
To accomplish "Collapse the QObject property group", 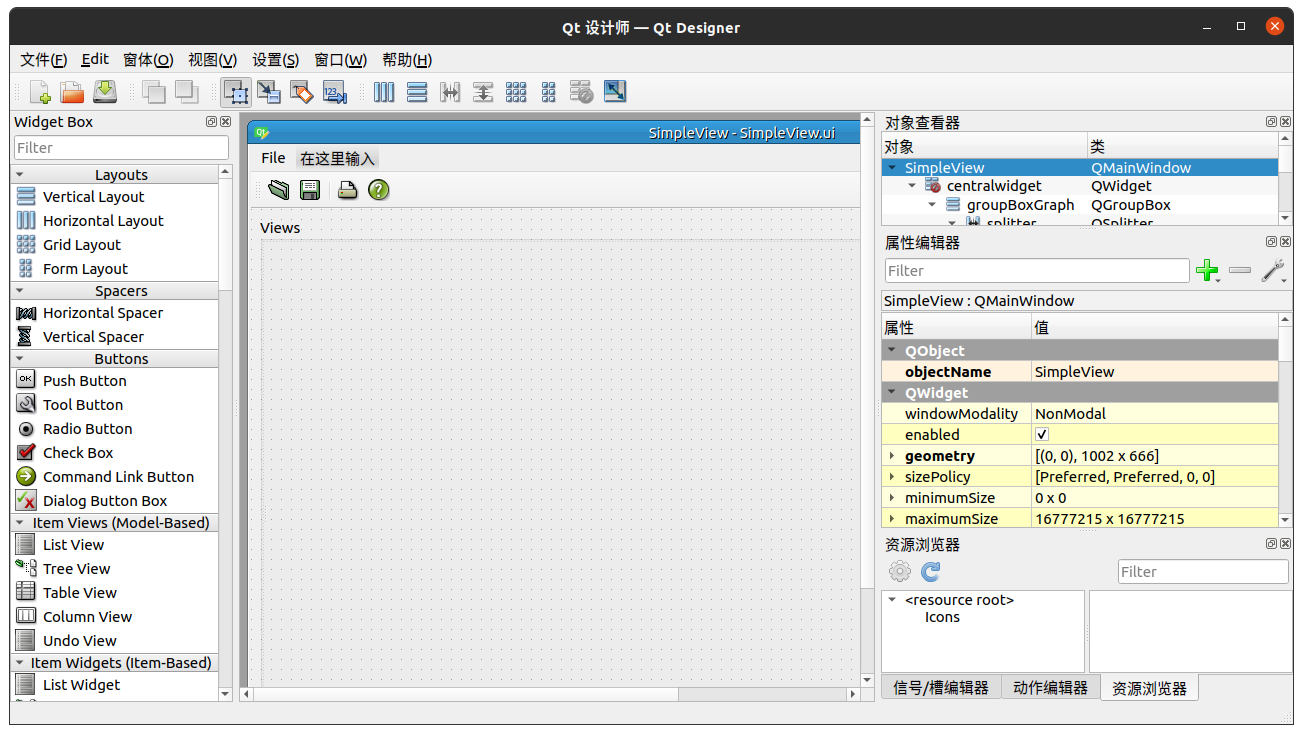I will [892, 350].
